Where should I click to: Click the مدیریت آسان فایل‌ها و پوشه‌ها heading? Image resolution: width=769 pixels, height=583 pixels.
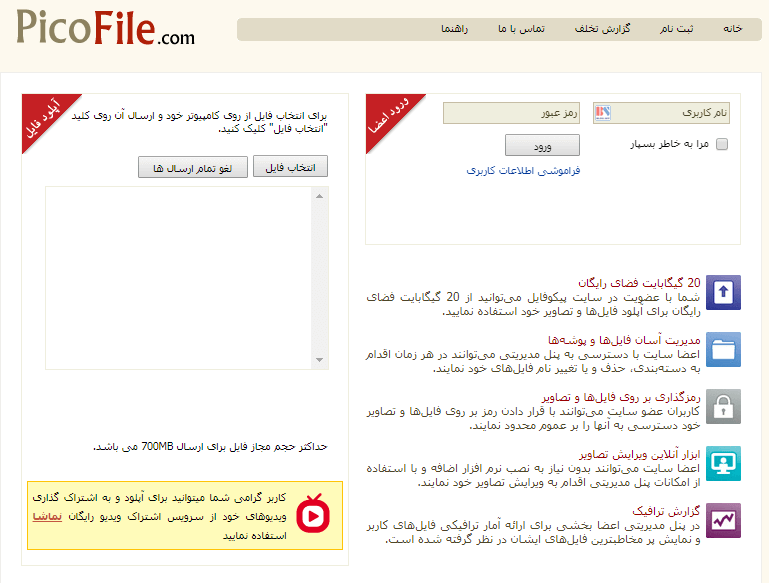tap(624, 340)
